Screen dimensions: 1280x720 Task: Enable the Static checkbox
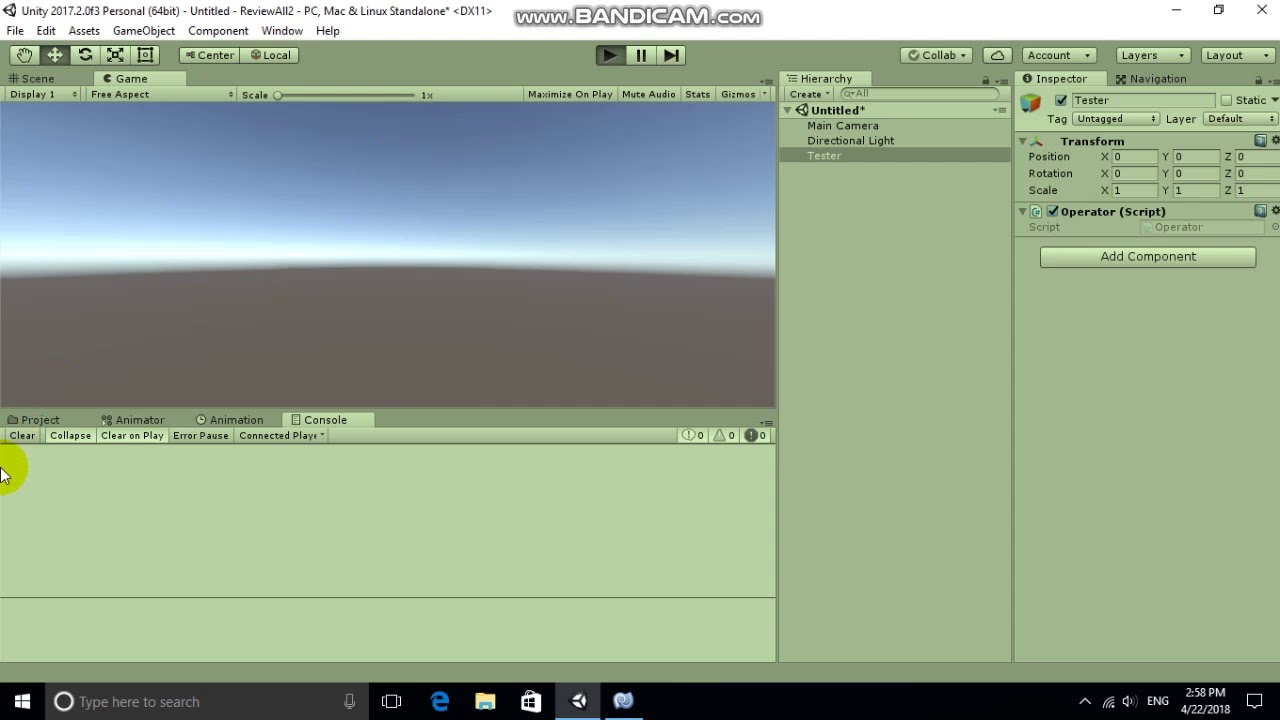click(x=1226, y=100)
